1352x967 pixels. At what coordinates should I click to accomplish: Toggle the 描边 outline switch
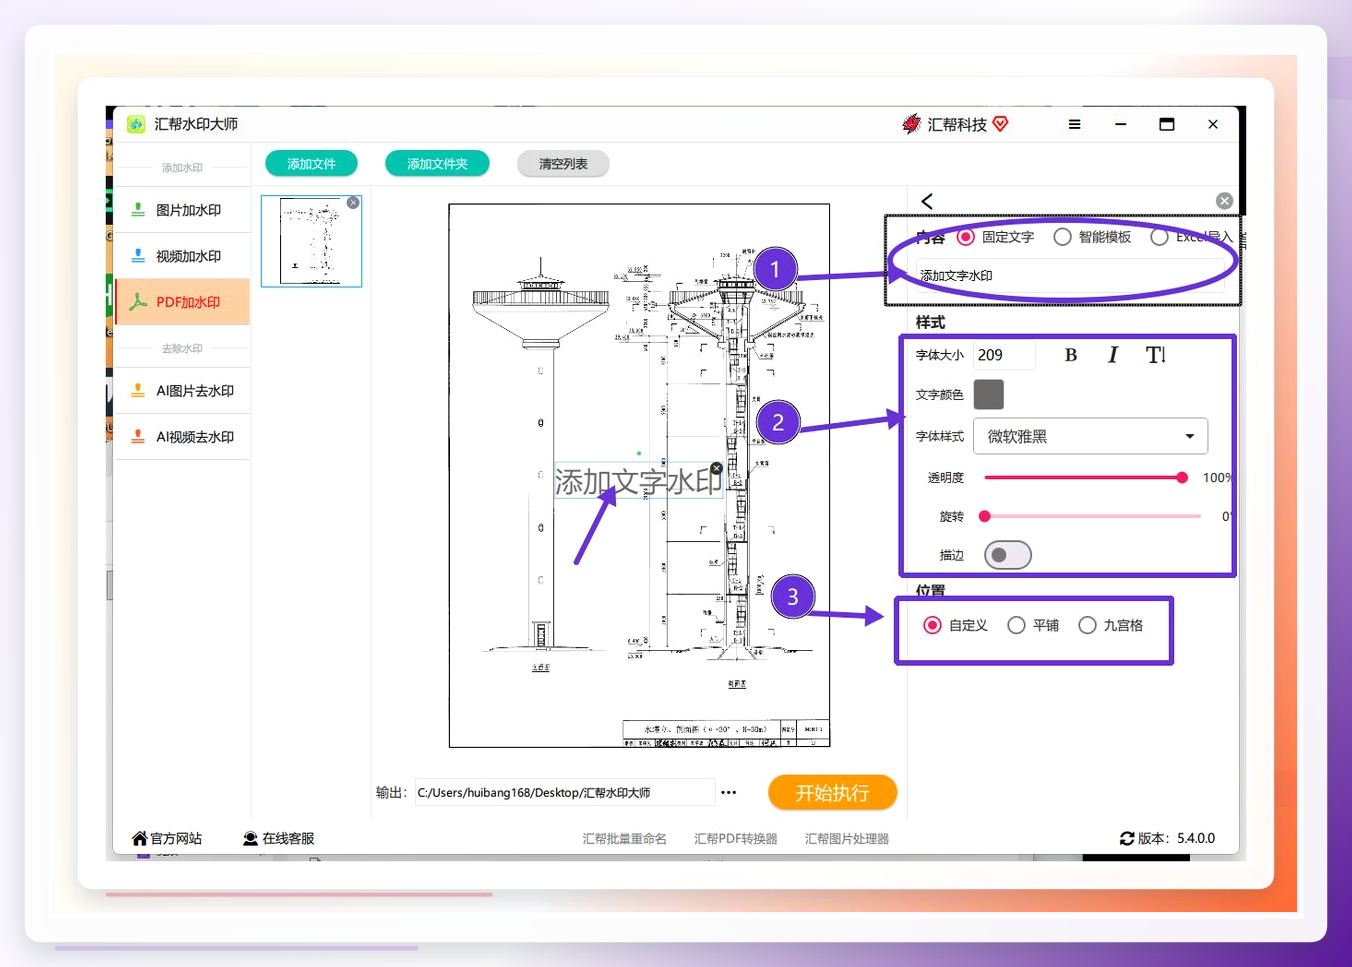[1008, 555]
